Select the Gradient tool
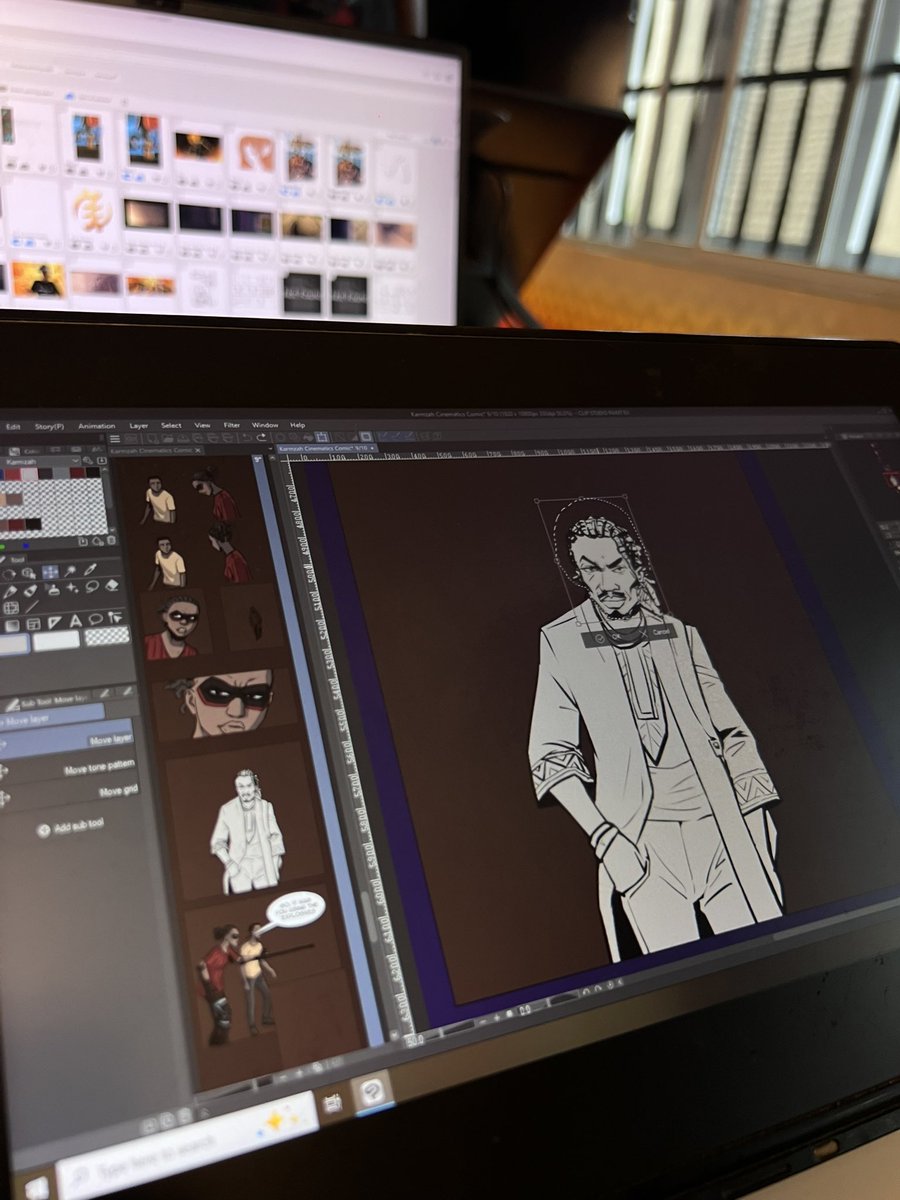Image resolution: width=900 pixels, height=1200 pixels. click(x=12, y=625)
